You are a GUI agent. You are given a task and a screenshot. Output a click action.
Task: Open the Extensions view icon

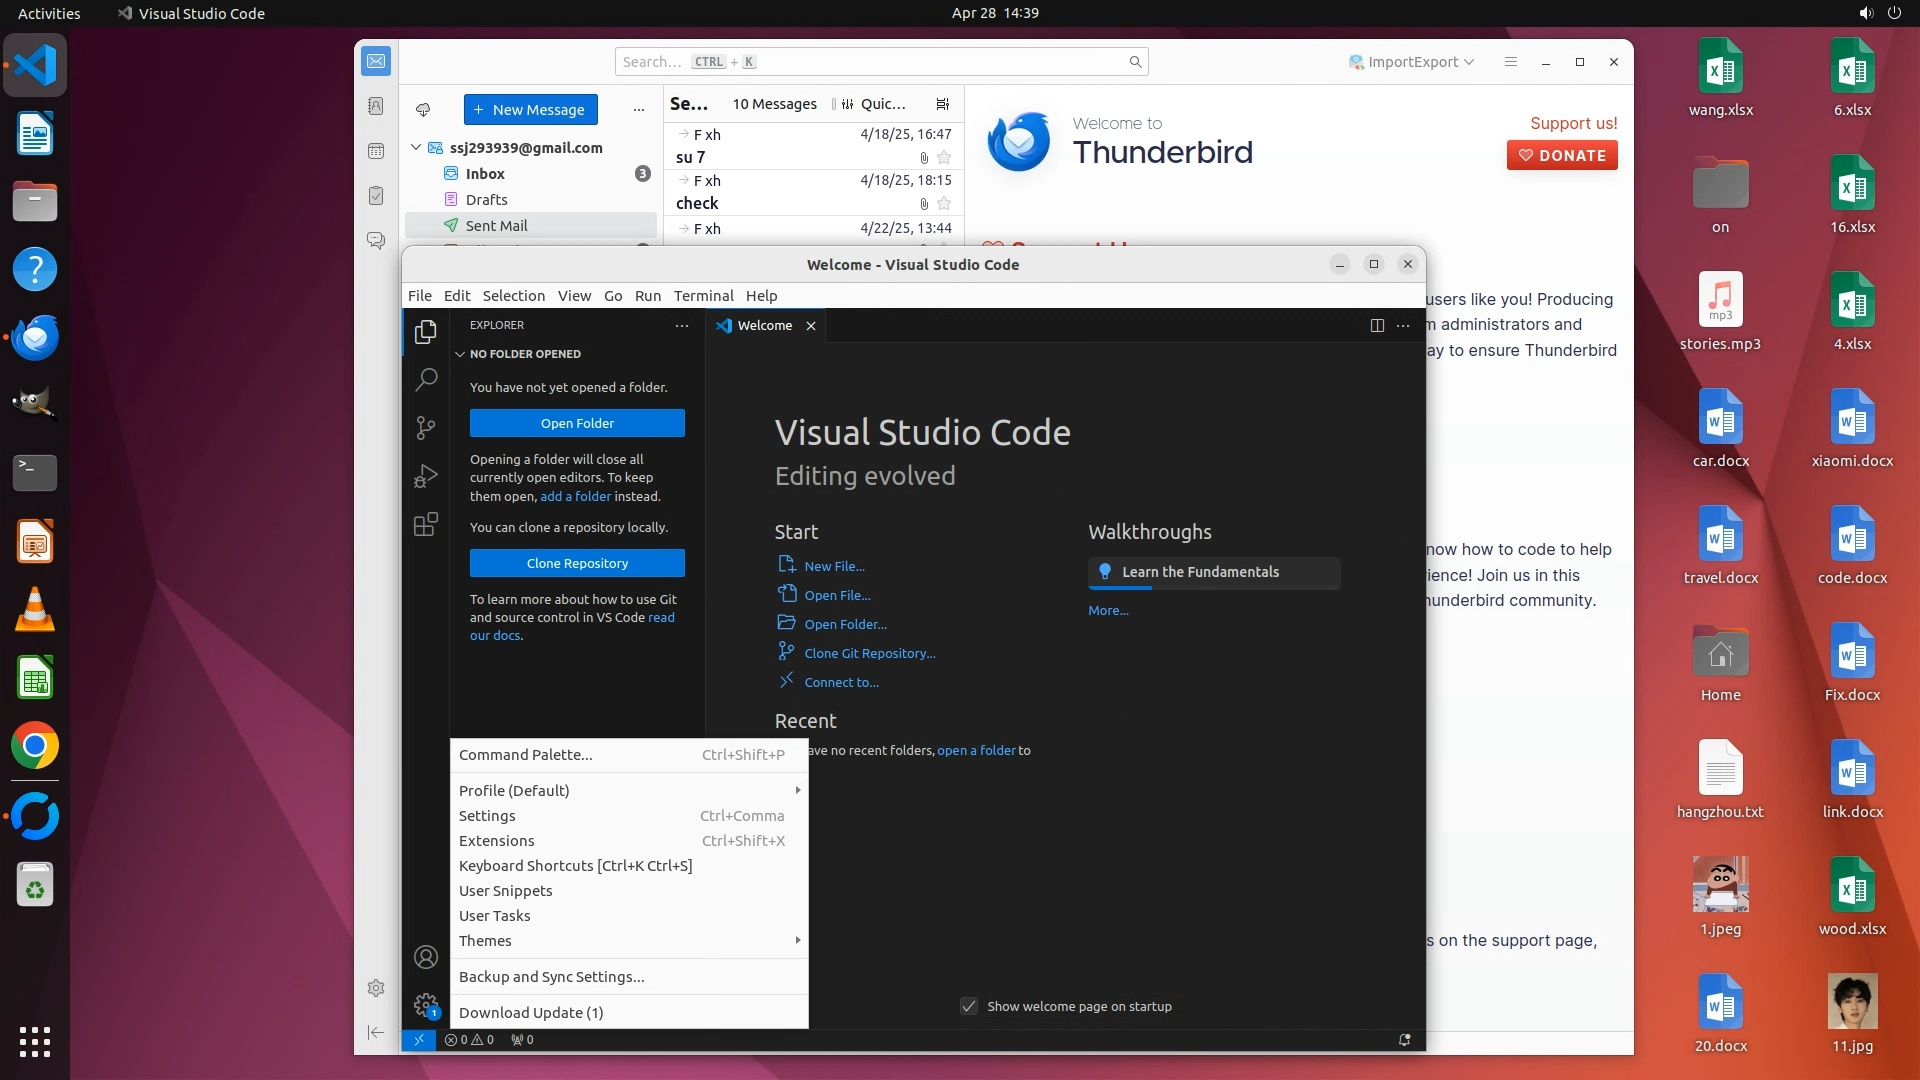pyautogui.click(x=426, y=525)
